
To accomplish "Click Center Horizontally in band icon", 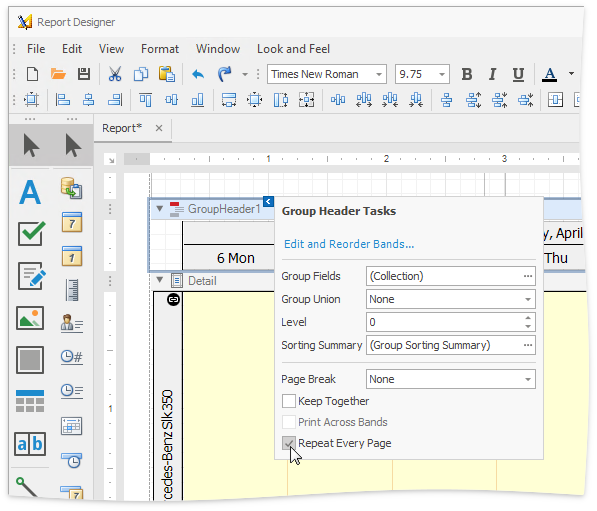I will (555, 100).
